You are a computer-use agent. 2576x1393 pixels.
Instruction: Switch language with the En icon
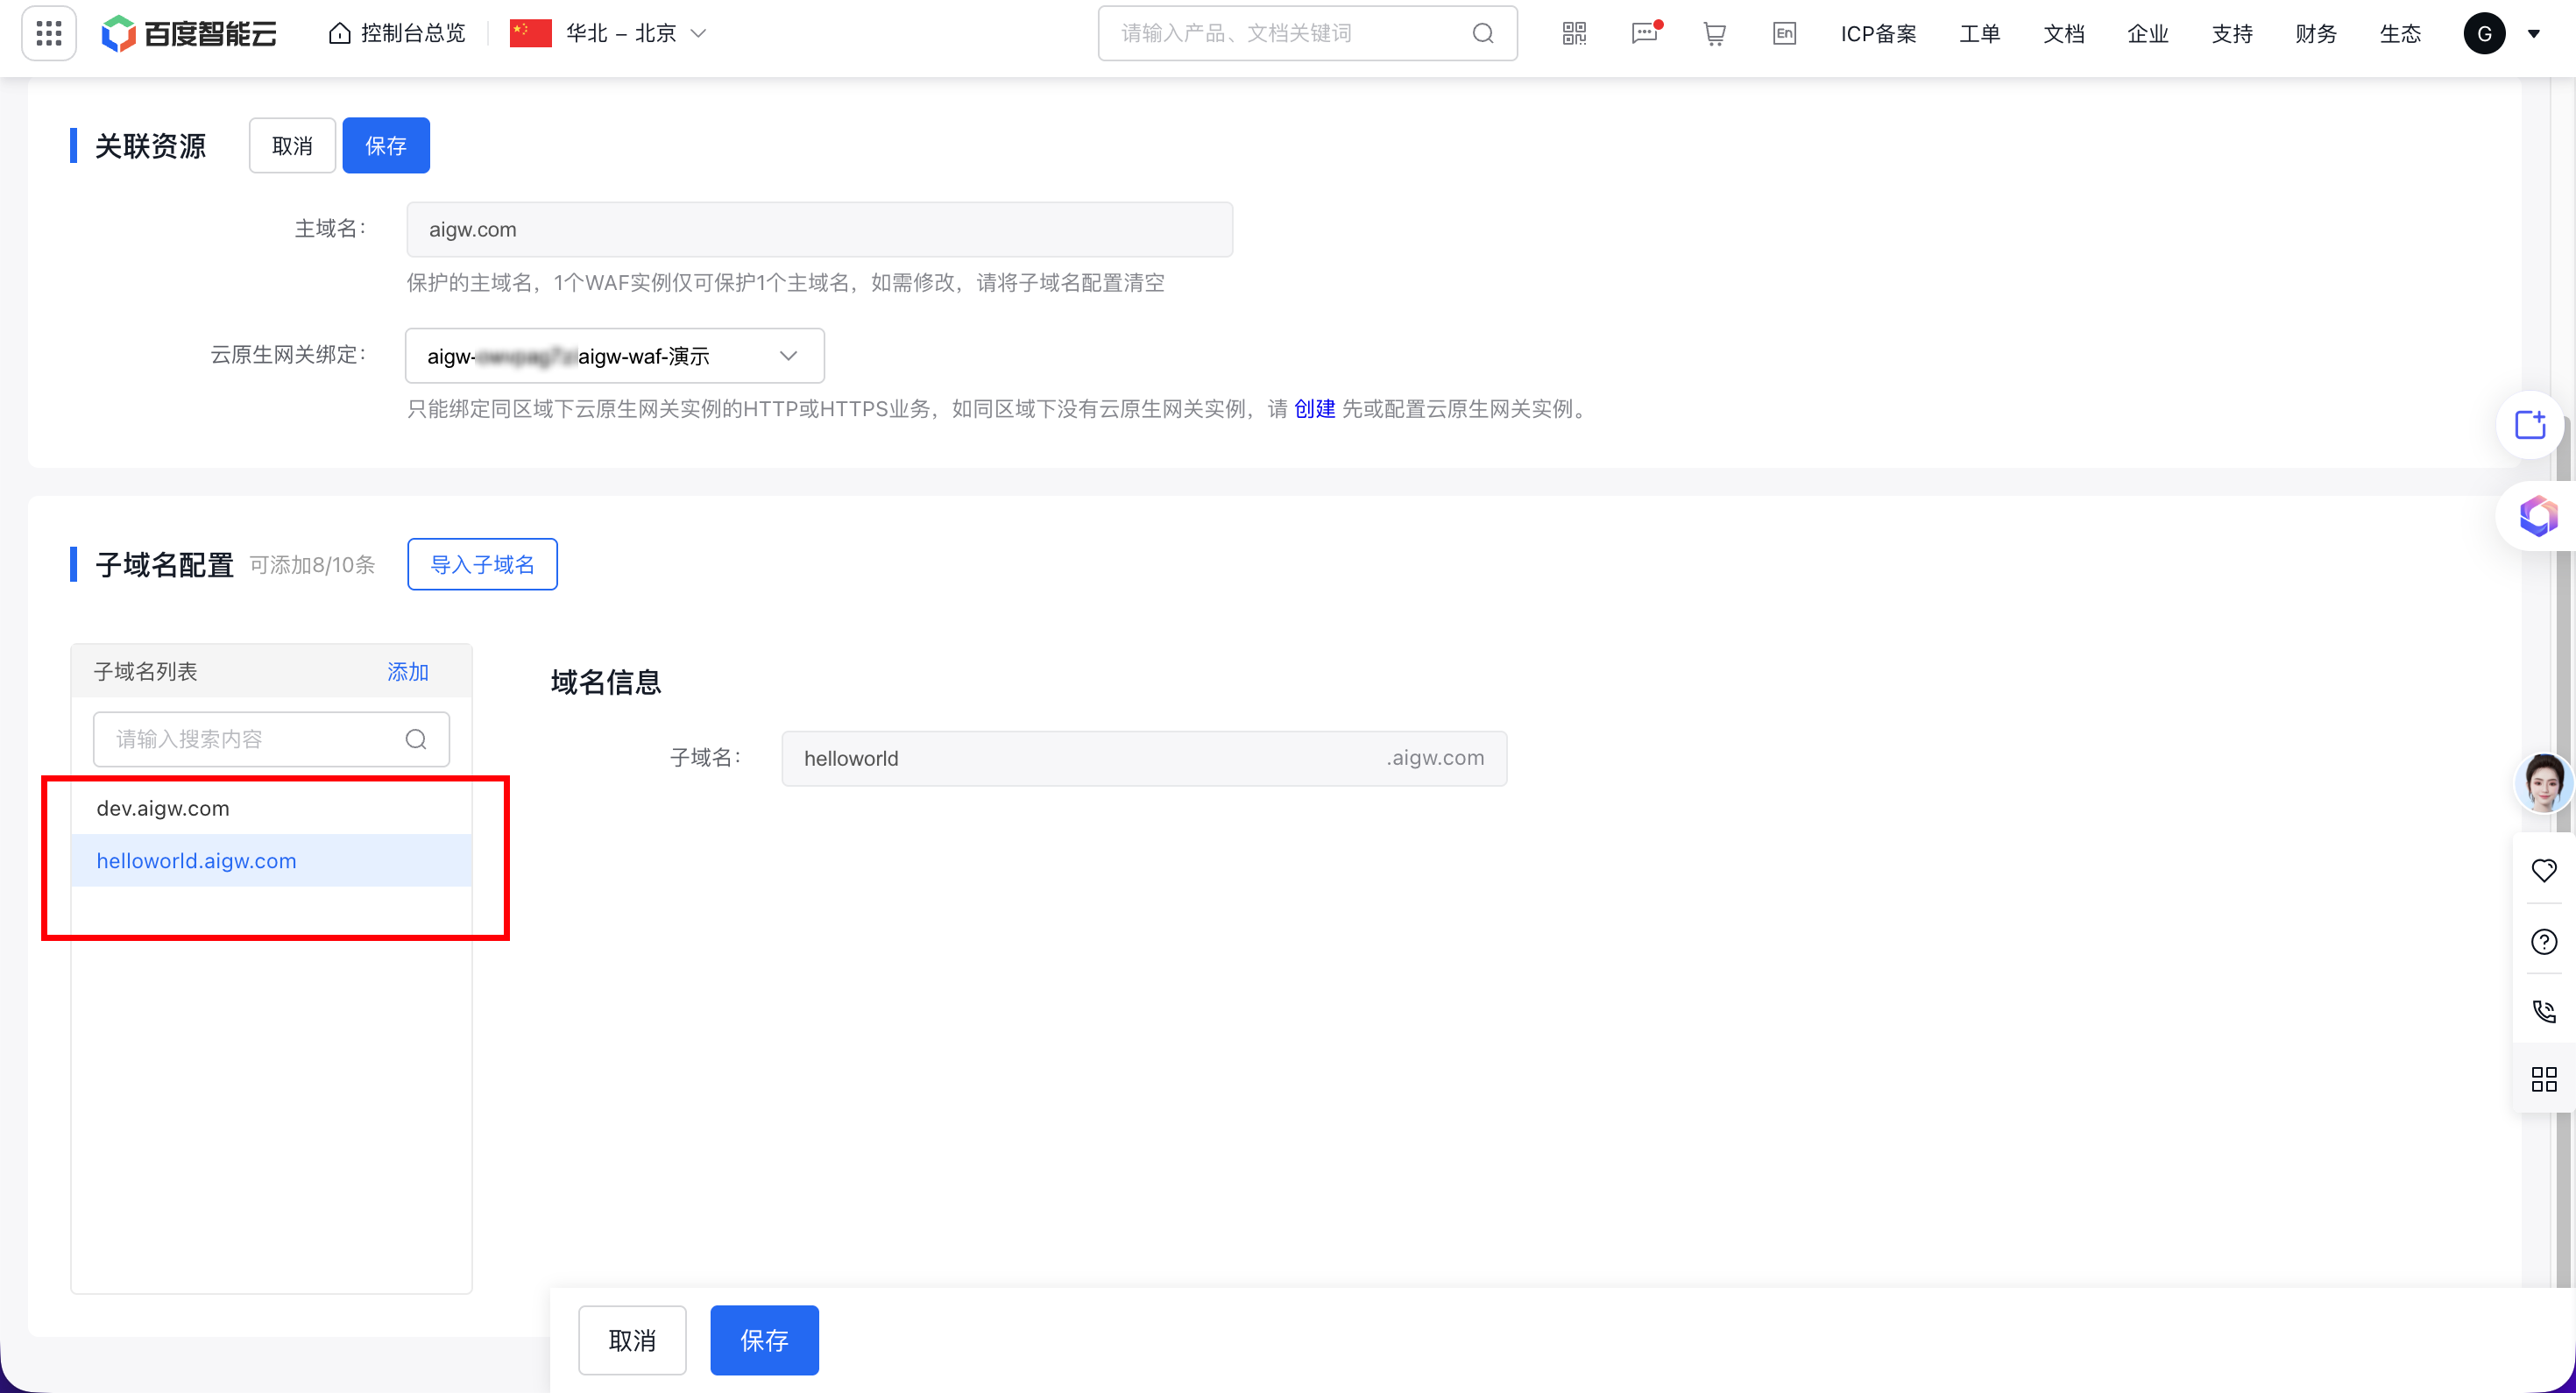pos(1784,34)
